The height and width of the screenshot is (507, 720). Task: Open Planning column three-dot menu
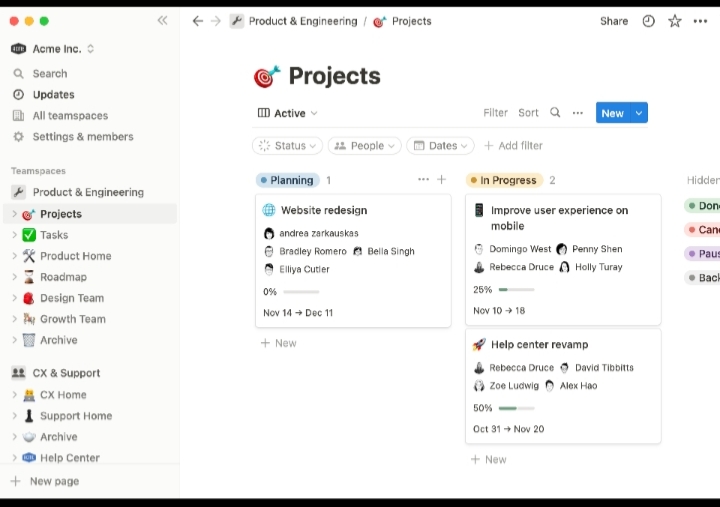coord(423,180)
